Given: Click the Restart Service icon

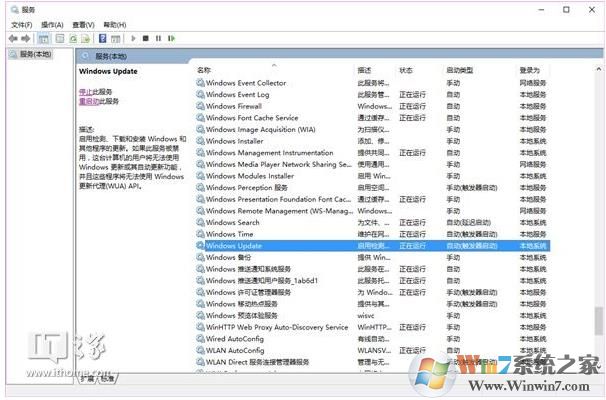Looking at the screenshot, I should [x=171, y=38].
